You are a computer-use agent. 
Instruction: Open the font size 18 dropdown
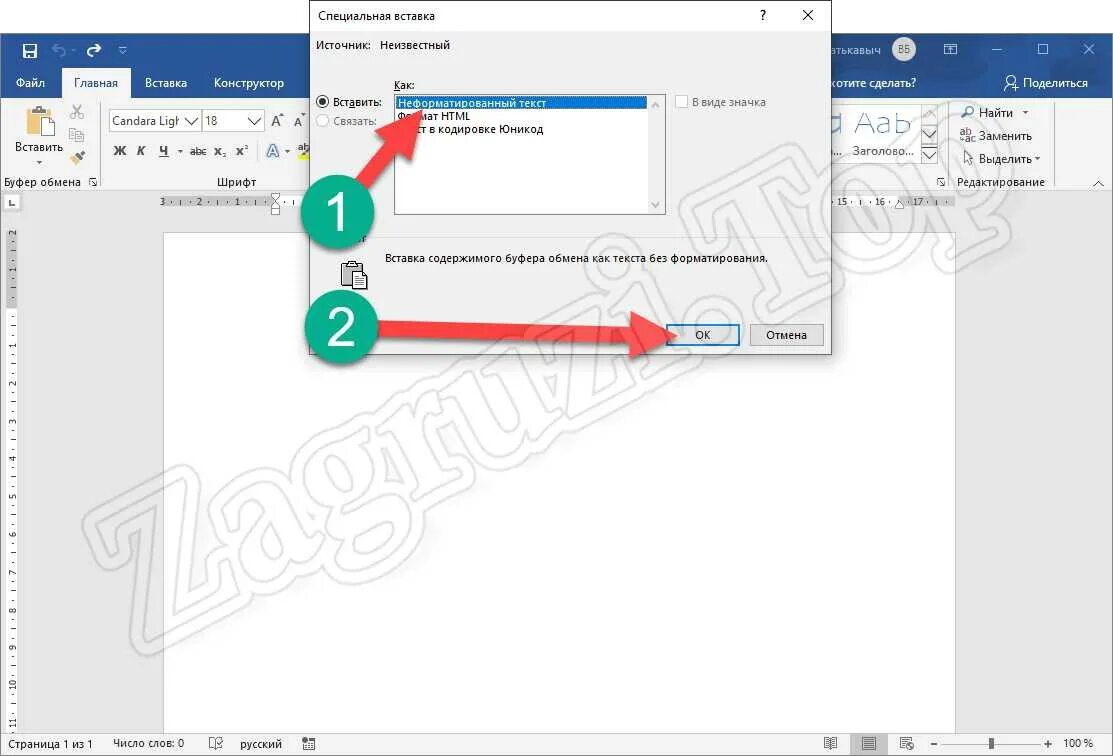[254, 121]
